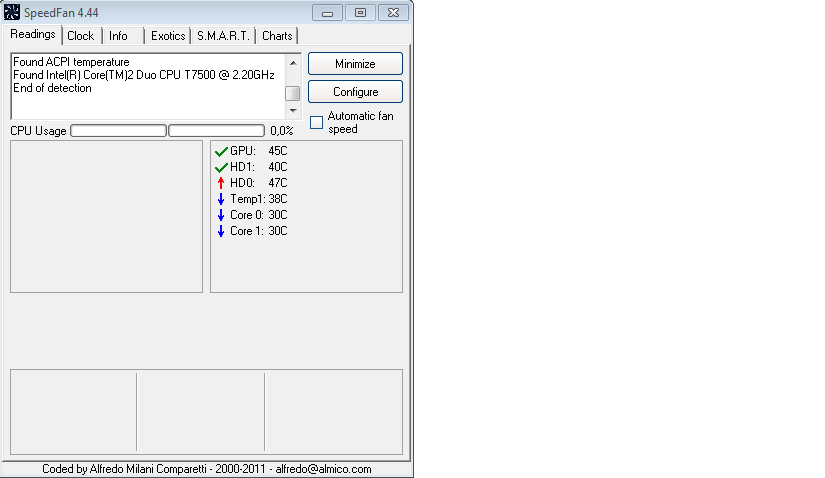Close the SpeedFan window
Image resolution: width=825 pixels, height=478 pixels.
393,13
